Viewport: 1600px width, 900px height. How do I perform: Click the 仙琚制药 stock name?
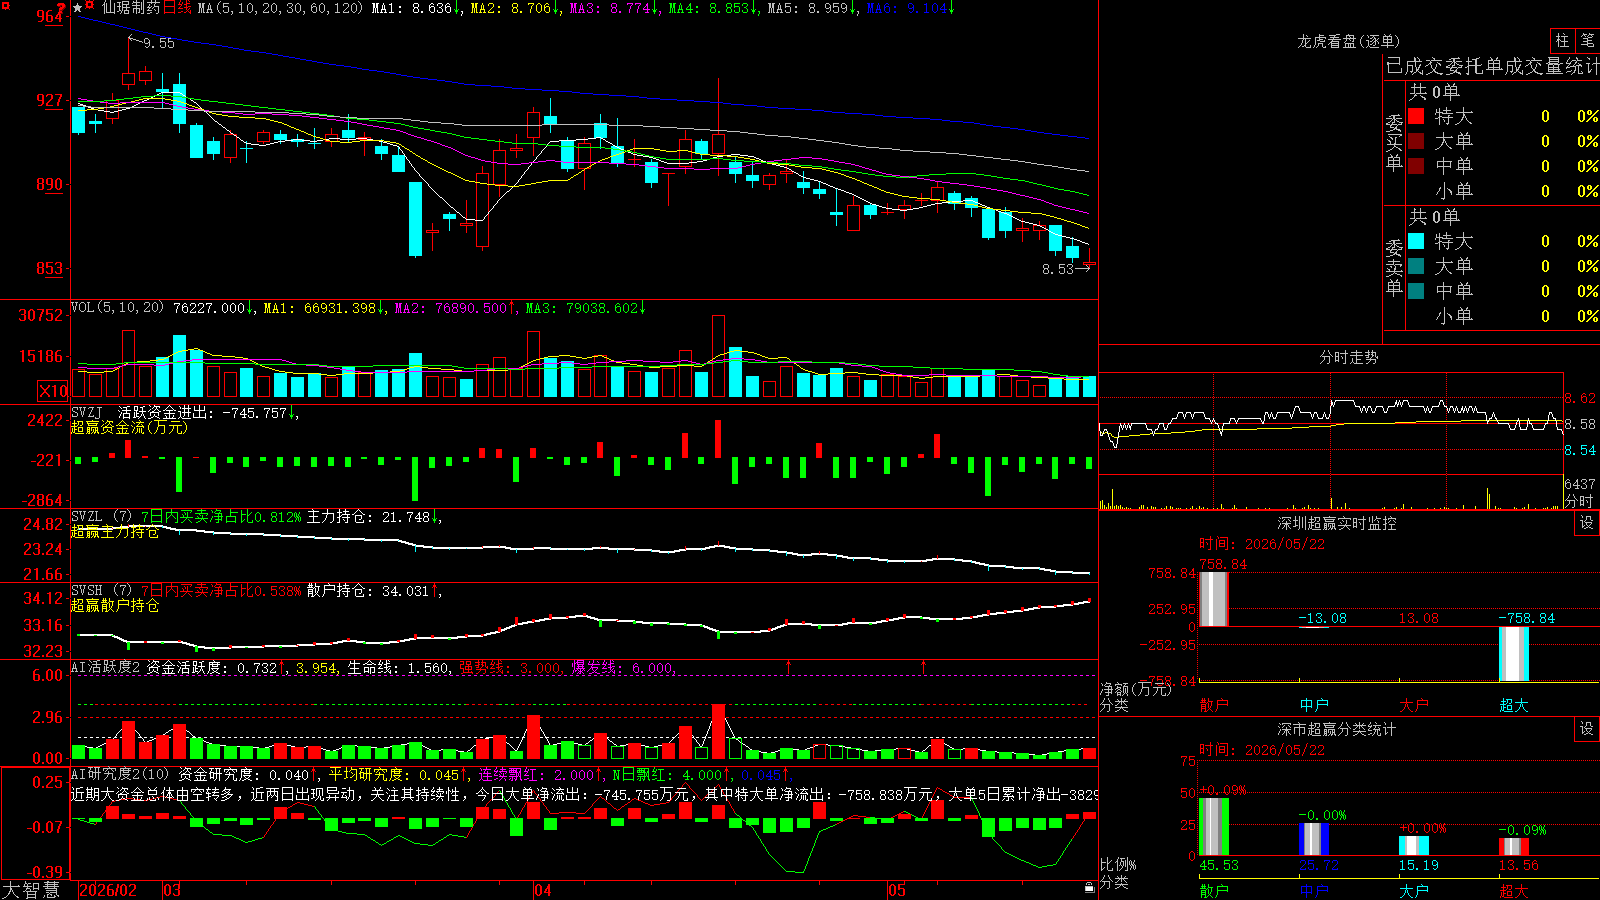pyautogui.click(x=131, y=8)
